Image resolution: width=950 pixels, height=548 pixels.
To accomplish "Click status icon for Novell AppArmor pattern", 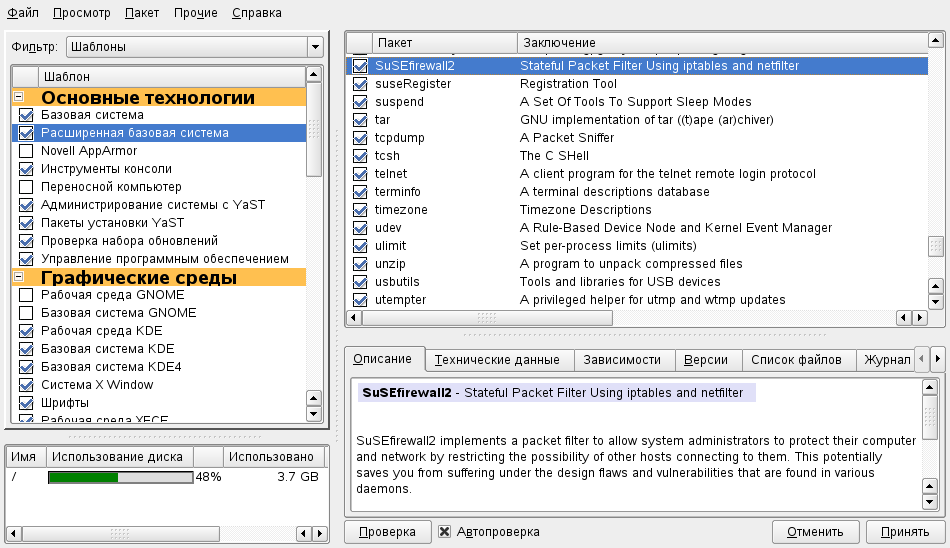I will pos(26,151).
